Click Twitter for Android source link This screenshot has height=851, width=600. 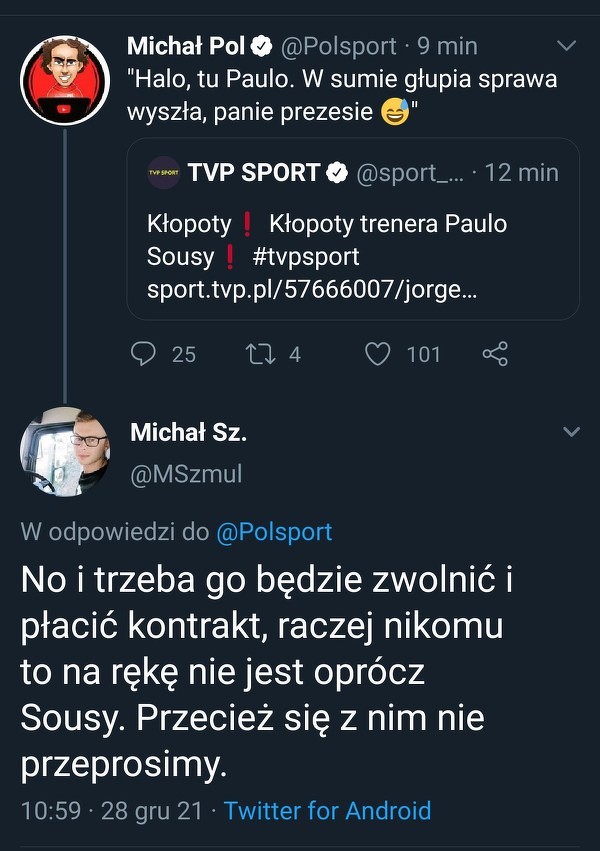point(327,810)
